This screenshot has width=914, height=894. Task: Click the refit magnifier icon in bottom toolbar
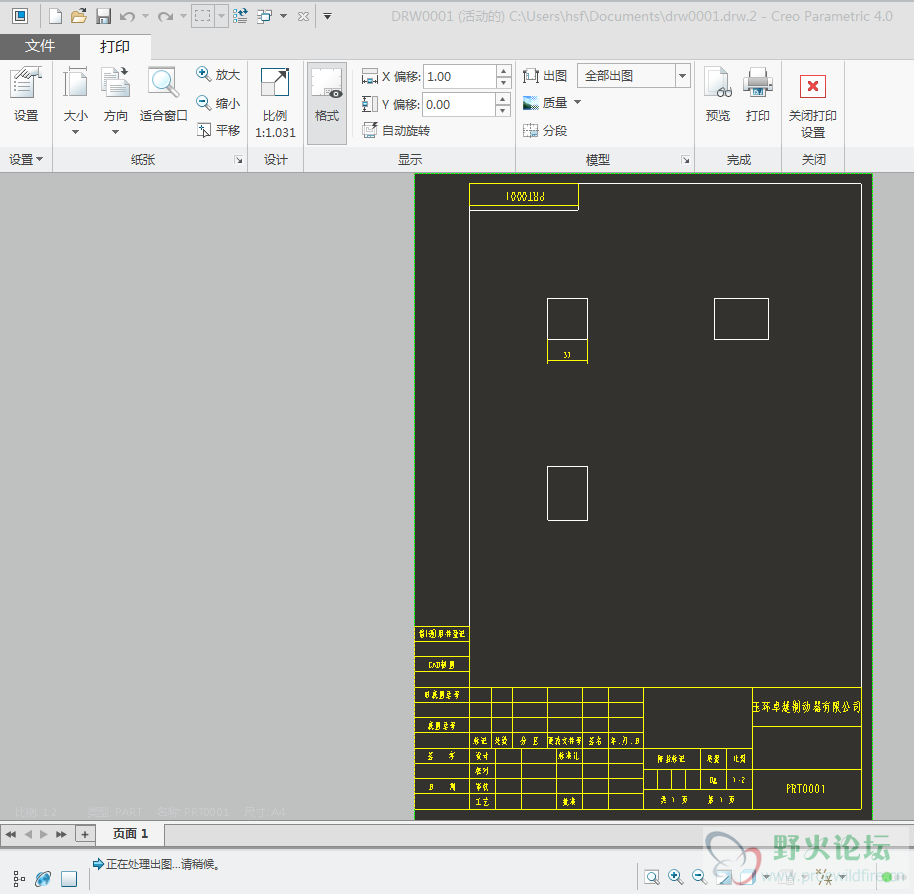tap(652, 877)
